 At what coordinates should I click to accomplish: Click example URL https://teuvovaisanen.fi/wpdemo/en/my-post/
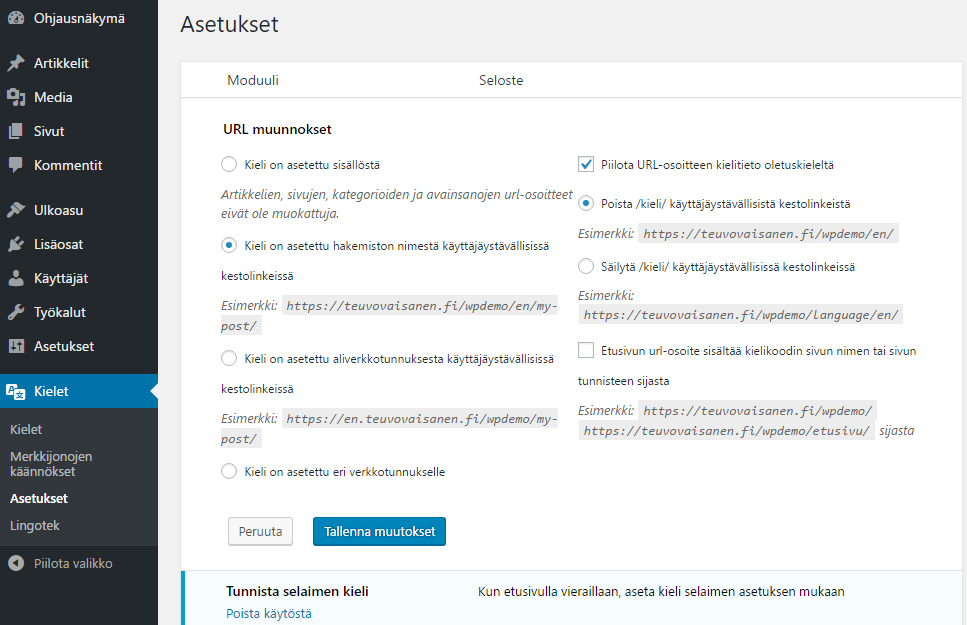pyautogui.click(x=390, y=315)
